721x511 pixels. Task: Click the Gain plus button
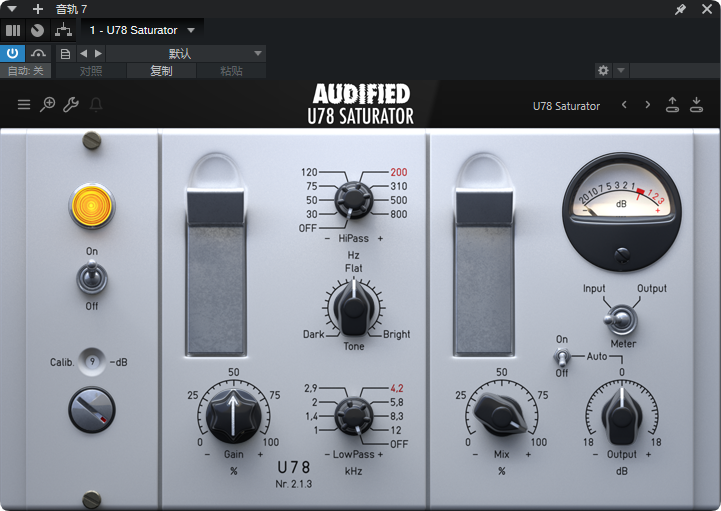[260, 454]
